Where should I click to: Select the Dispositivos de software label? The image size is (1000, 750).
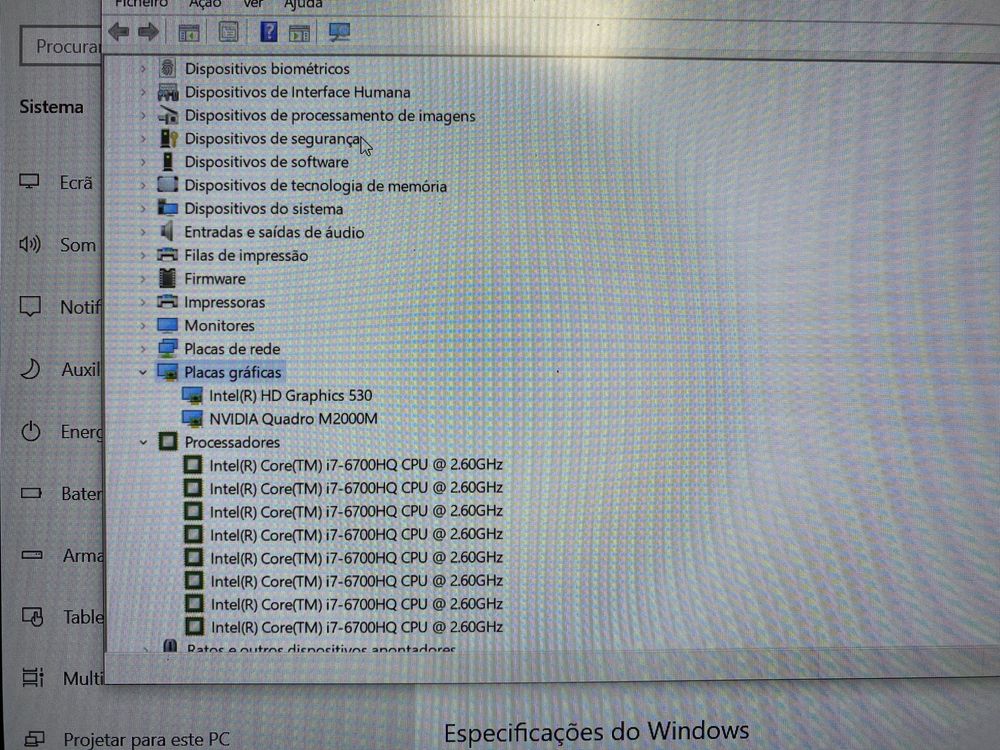[x=267, y=162]
